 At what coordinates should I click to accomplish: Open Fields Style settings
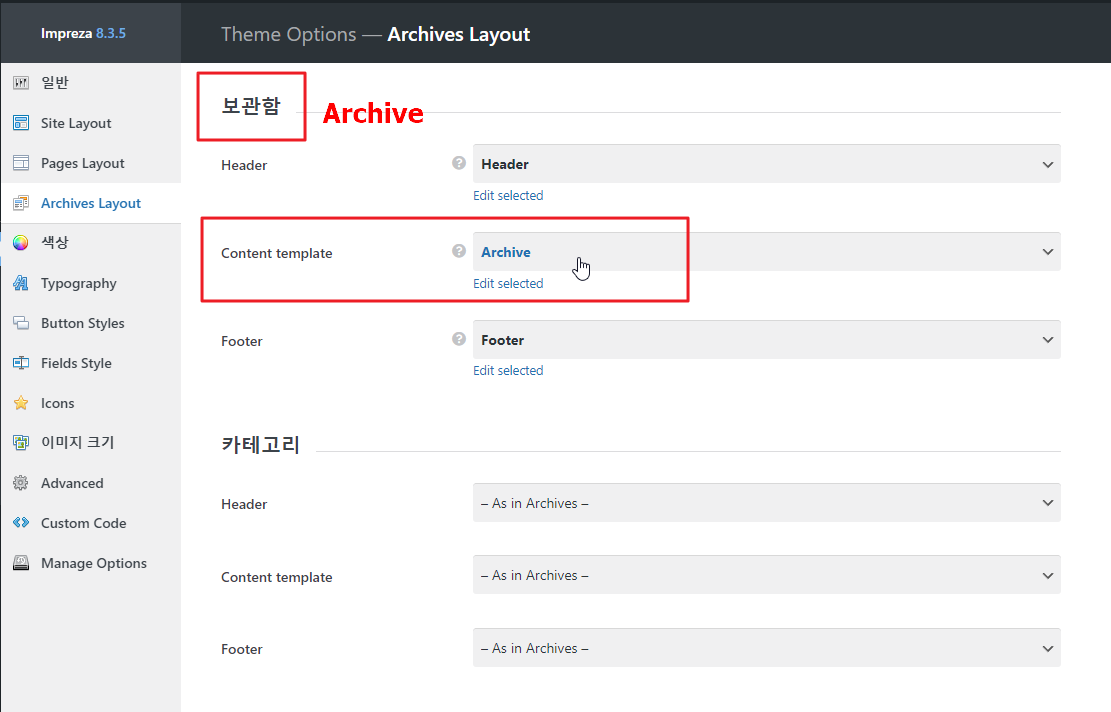pos(91,363)
